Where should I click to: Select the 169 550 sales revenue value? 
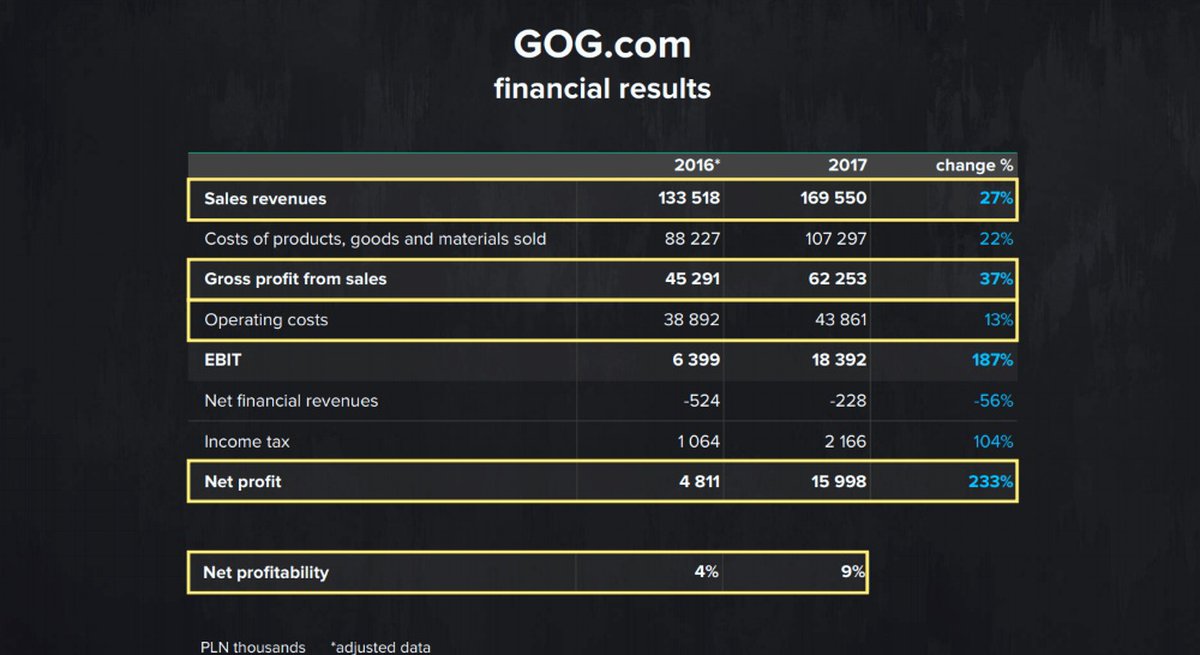tap(833, 199)
